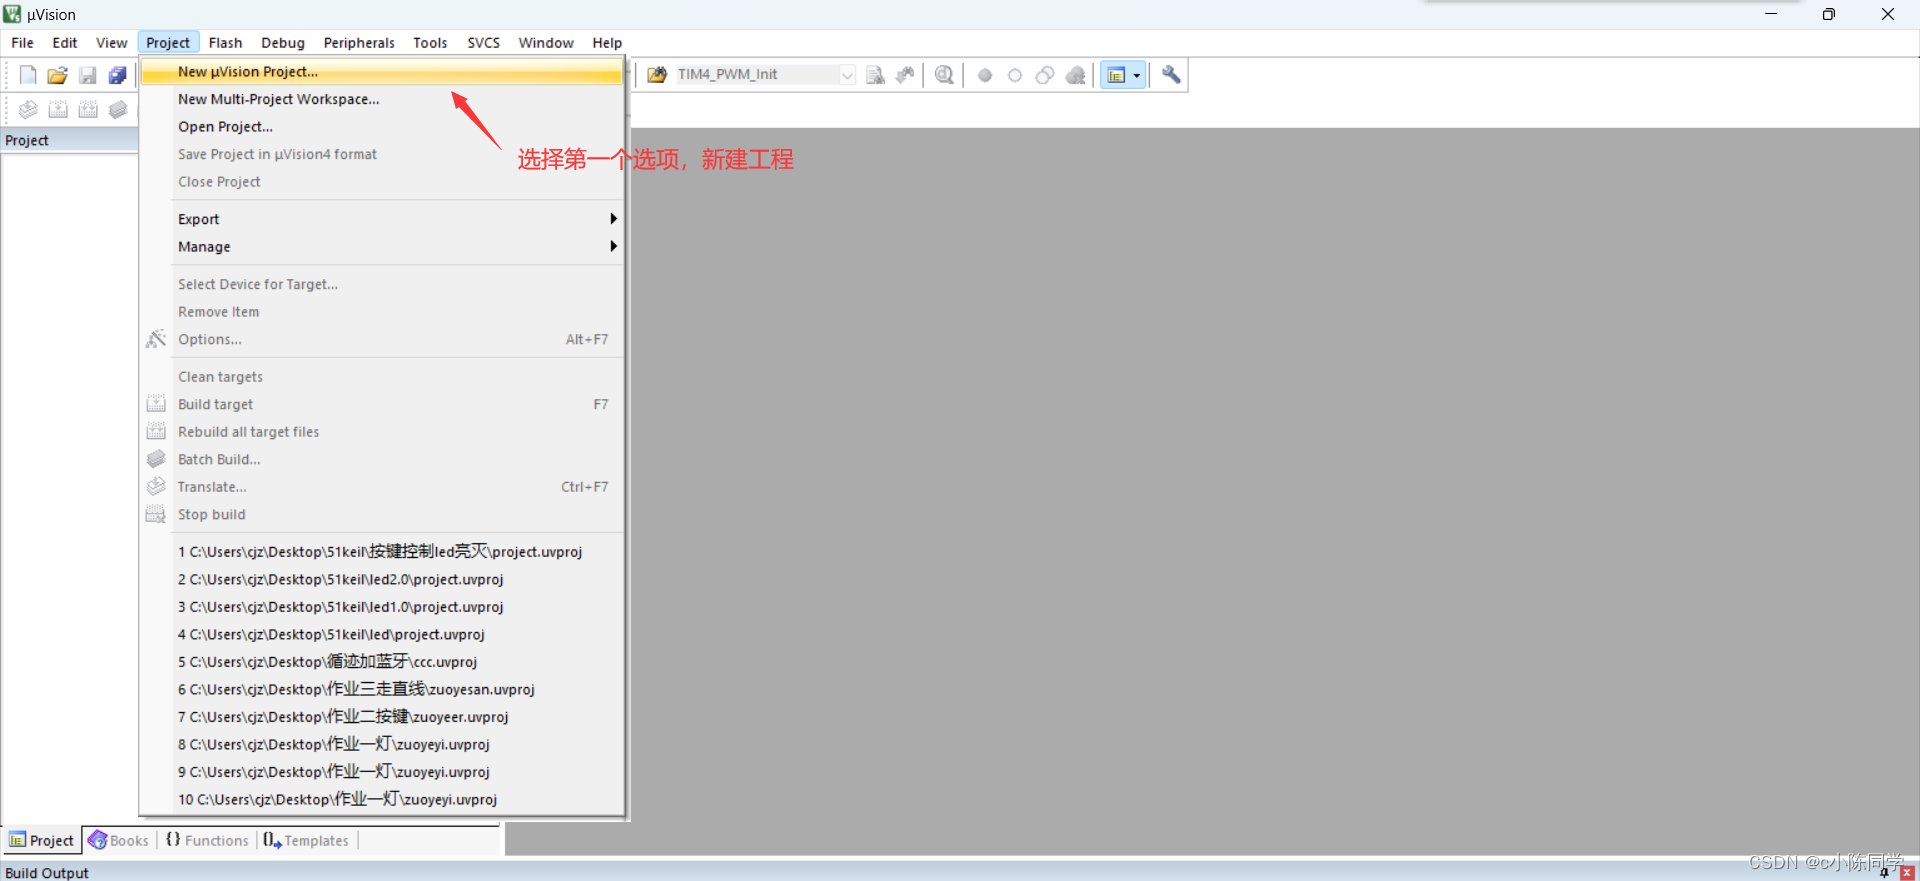Open recent project 7 zuoyeer.uvproj

click(382, 717)
